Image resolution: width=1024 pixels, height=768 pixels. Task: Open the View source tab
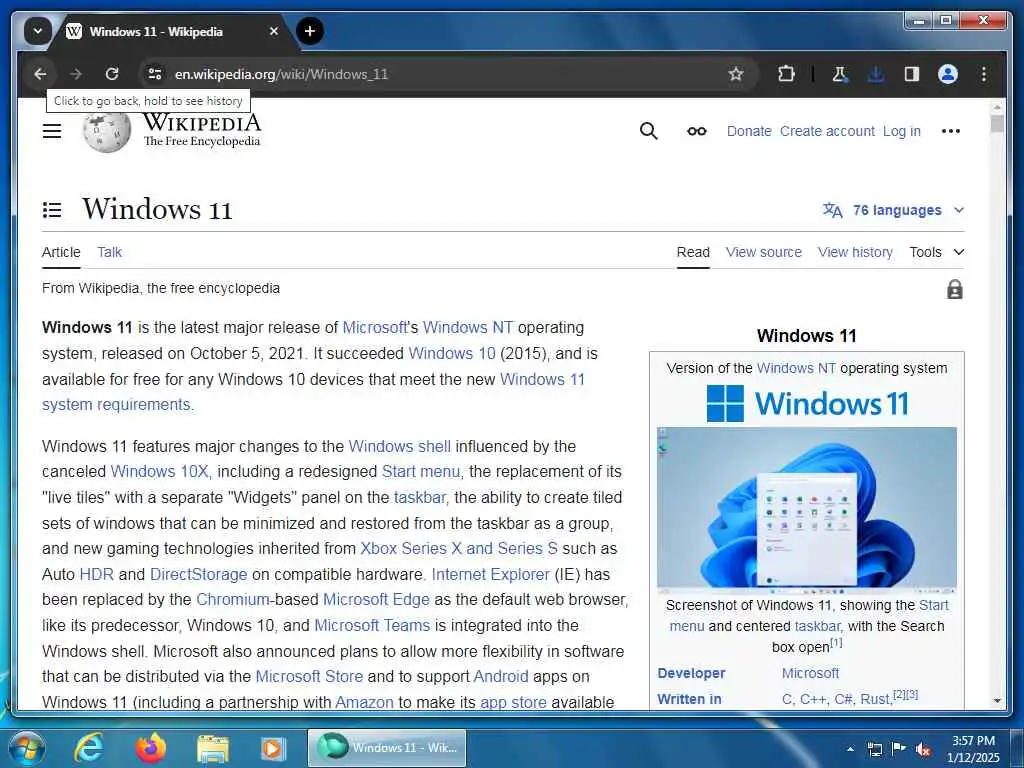point(763,252)
